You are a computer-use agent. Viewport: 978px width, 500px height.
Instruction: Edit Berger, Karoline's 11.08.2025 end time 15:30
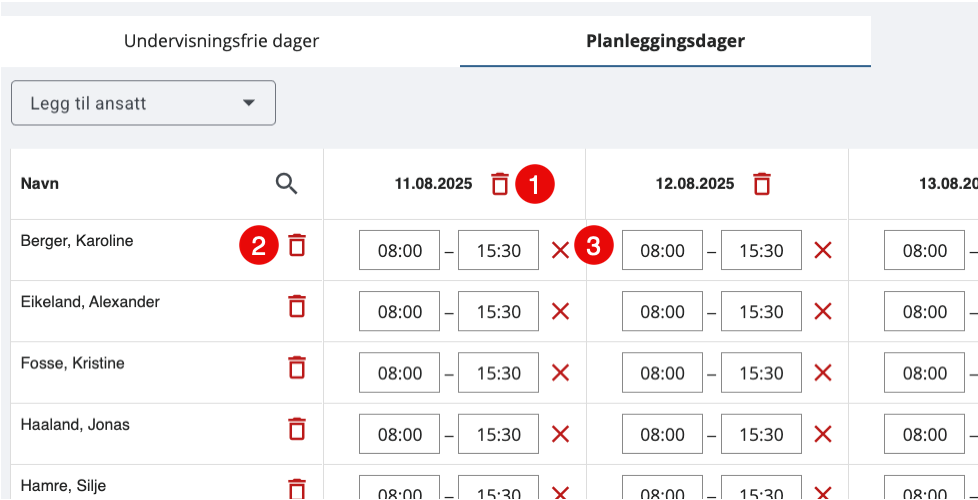[x=498, y=251]
